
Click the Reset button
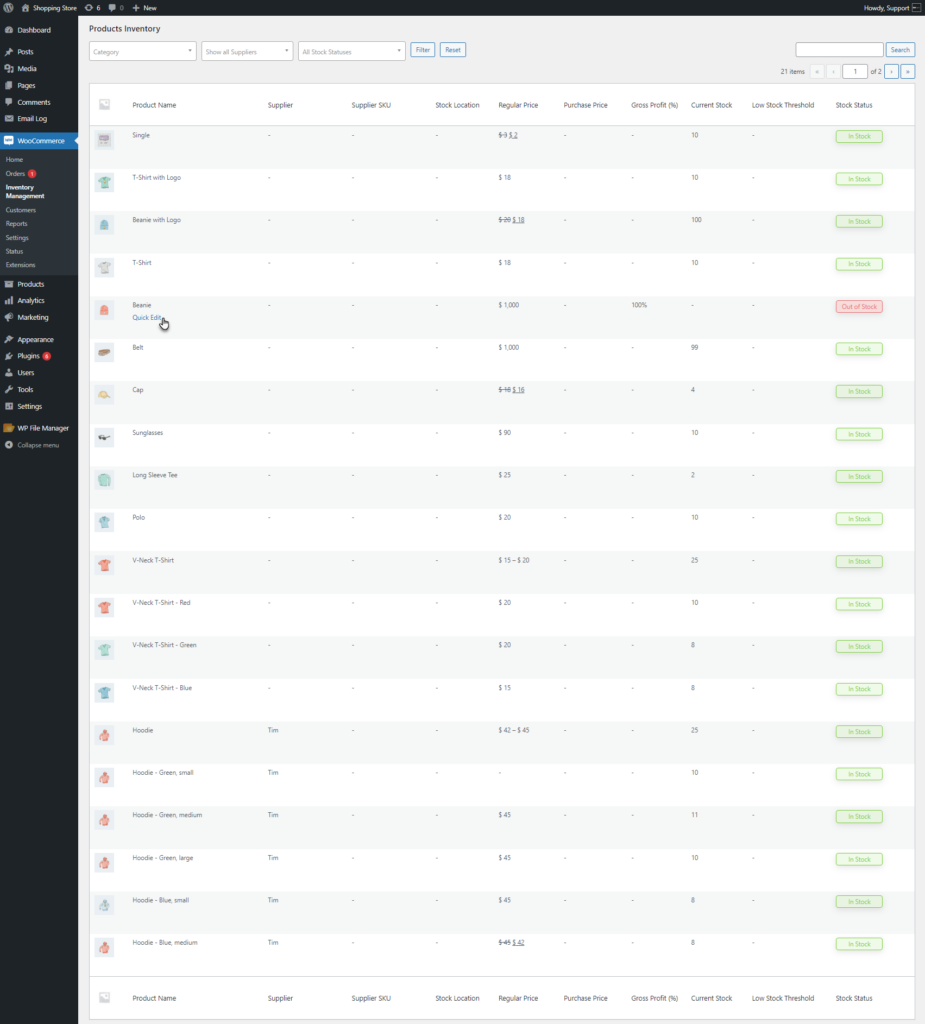click(x=453, y=50)
